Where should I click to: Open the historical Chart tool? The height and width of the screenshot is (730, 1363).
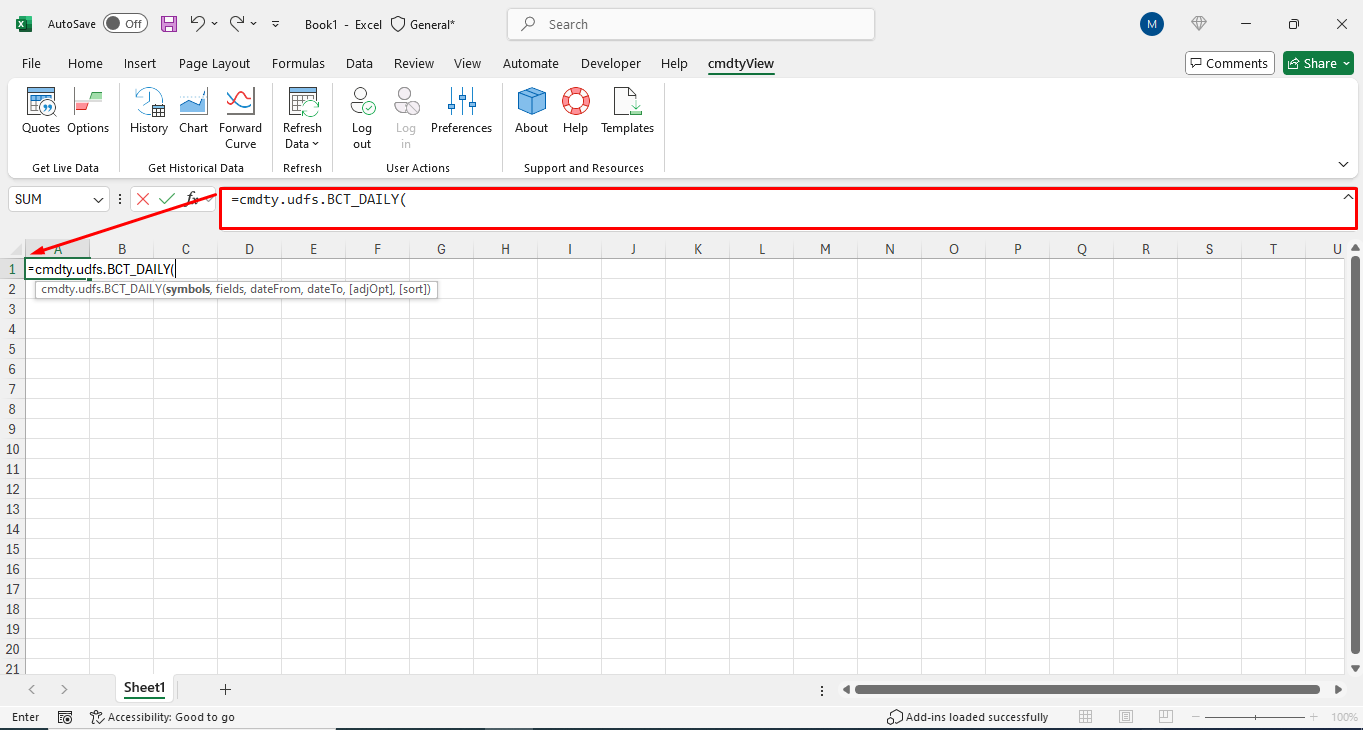193,111
